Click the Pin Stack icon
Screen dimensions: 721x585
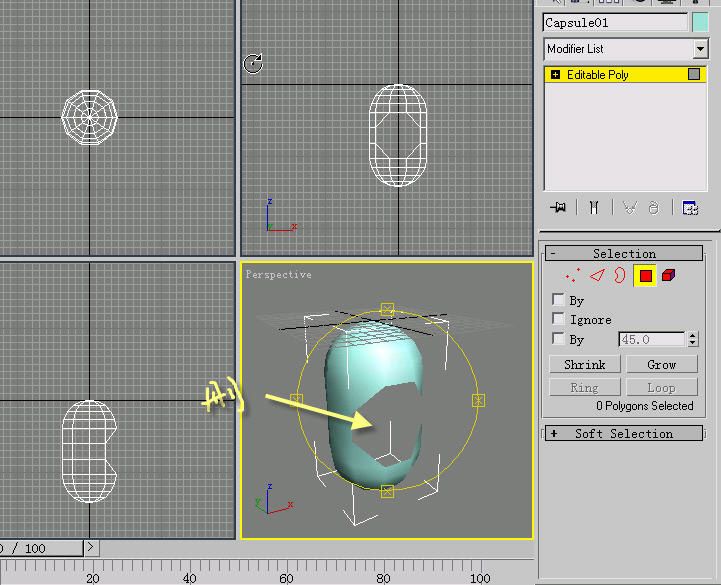pyautogui.click(x=558, y=207)
